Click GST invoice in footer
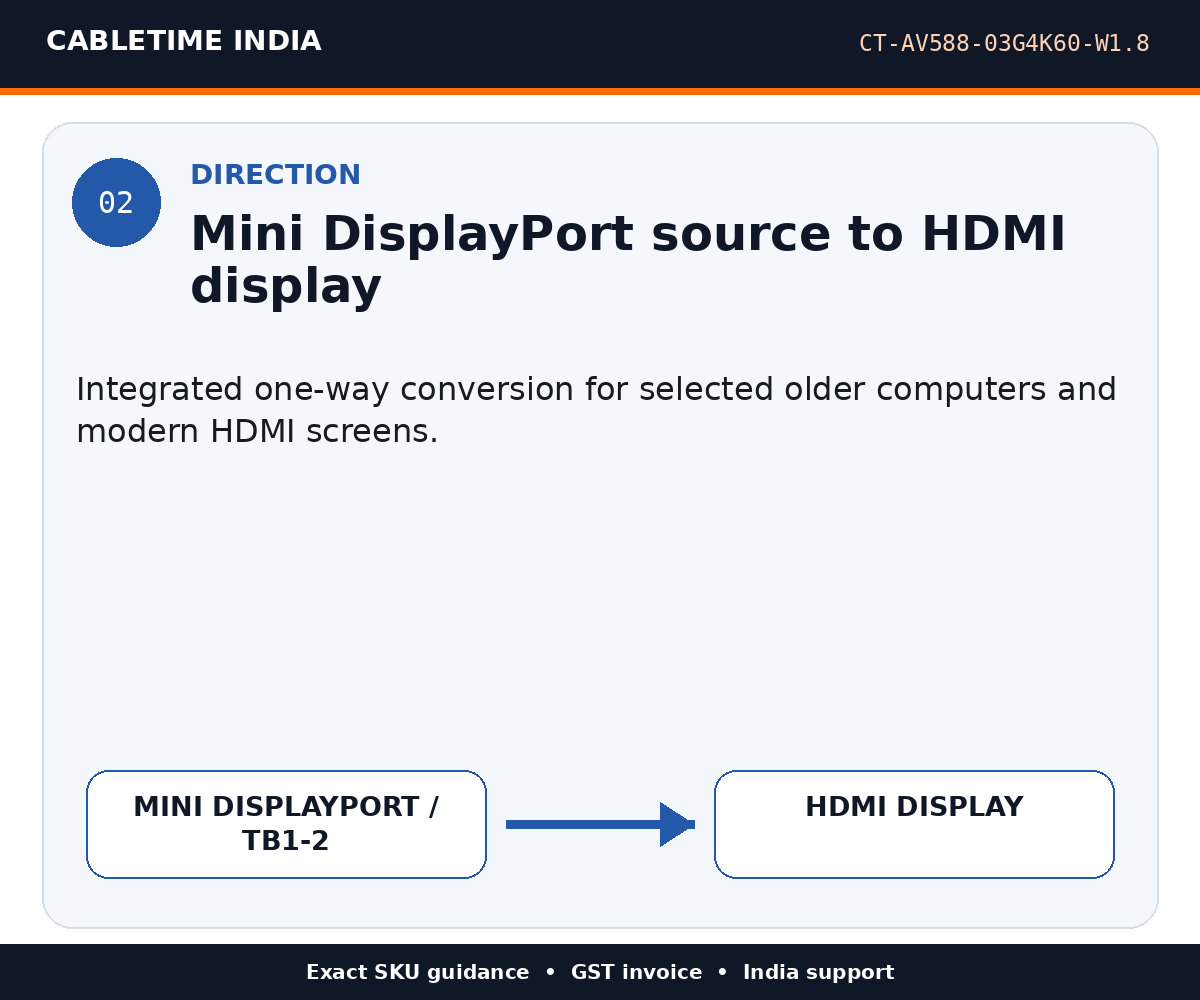Viewport: 1200px width, 1000px height. coord(636,972)
